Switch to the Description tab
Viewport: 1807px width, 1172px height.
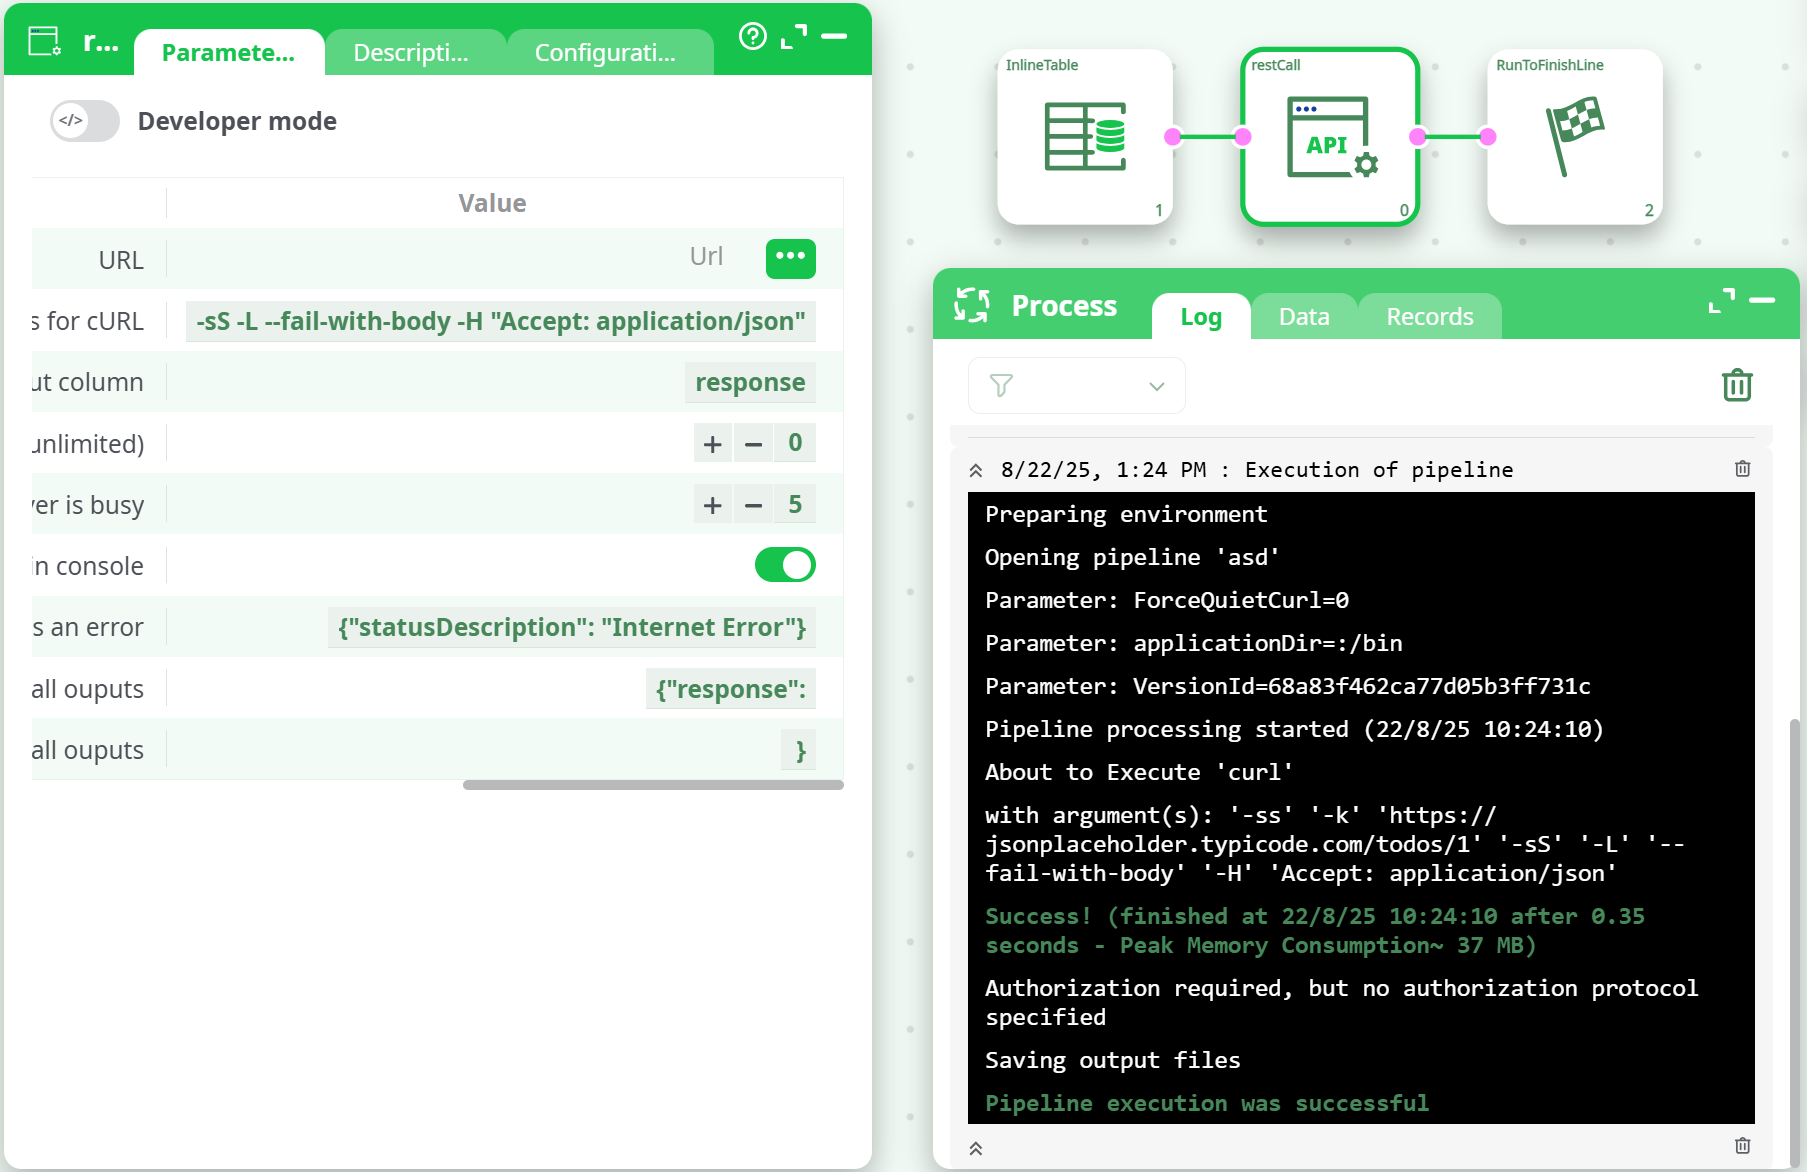(x=411, y=53)
